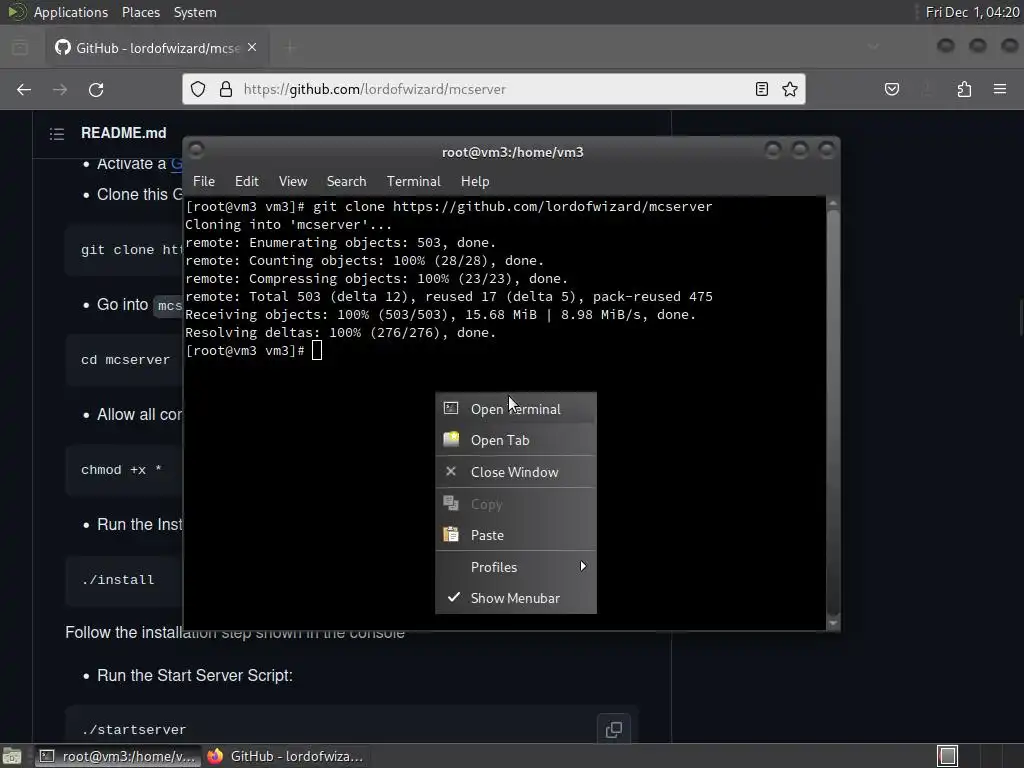Click './startserver' code text
This screenshot has height=768, width=1024.
(x=134, y=729)
